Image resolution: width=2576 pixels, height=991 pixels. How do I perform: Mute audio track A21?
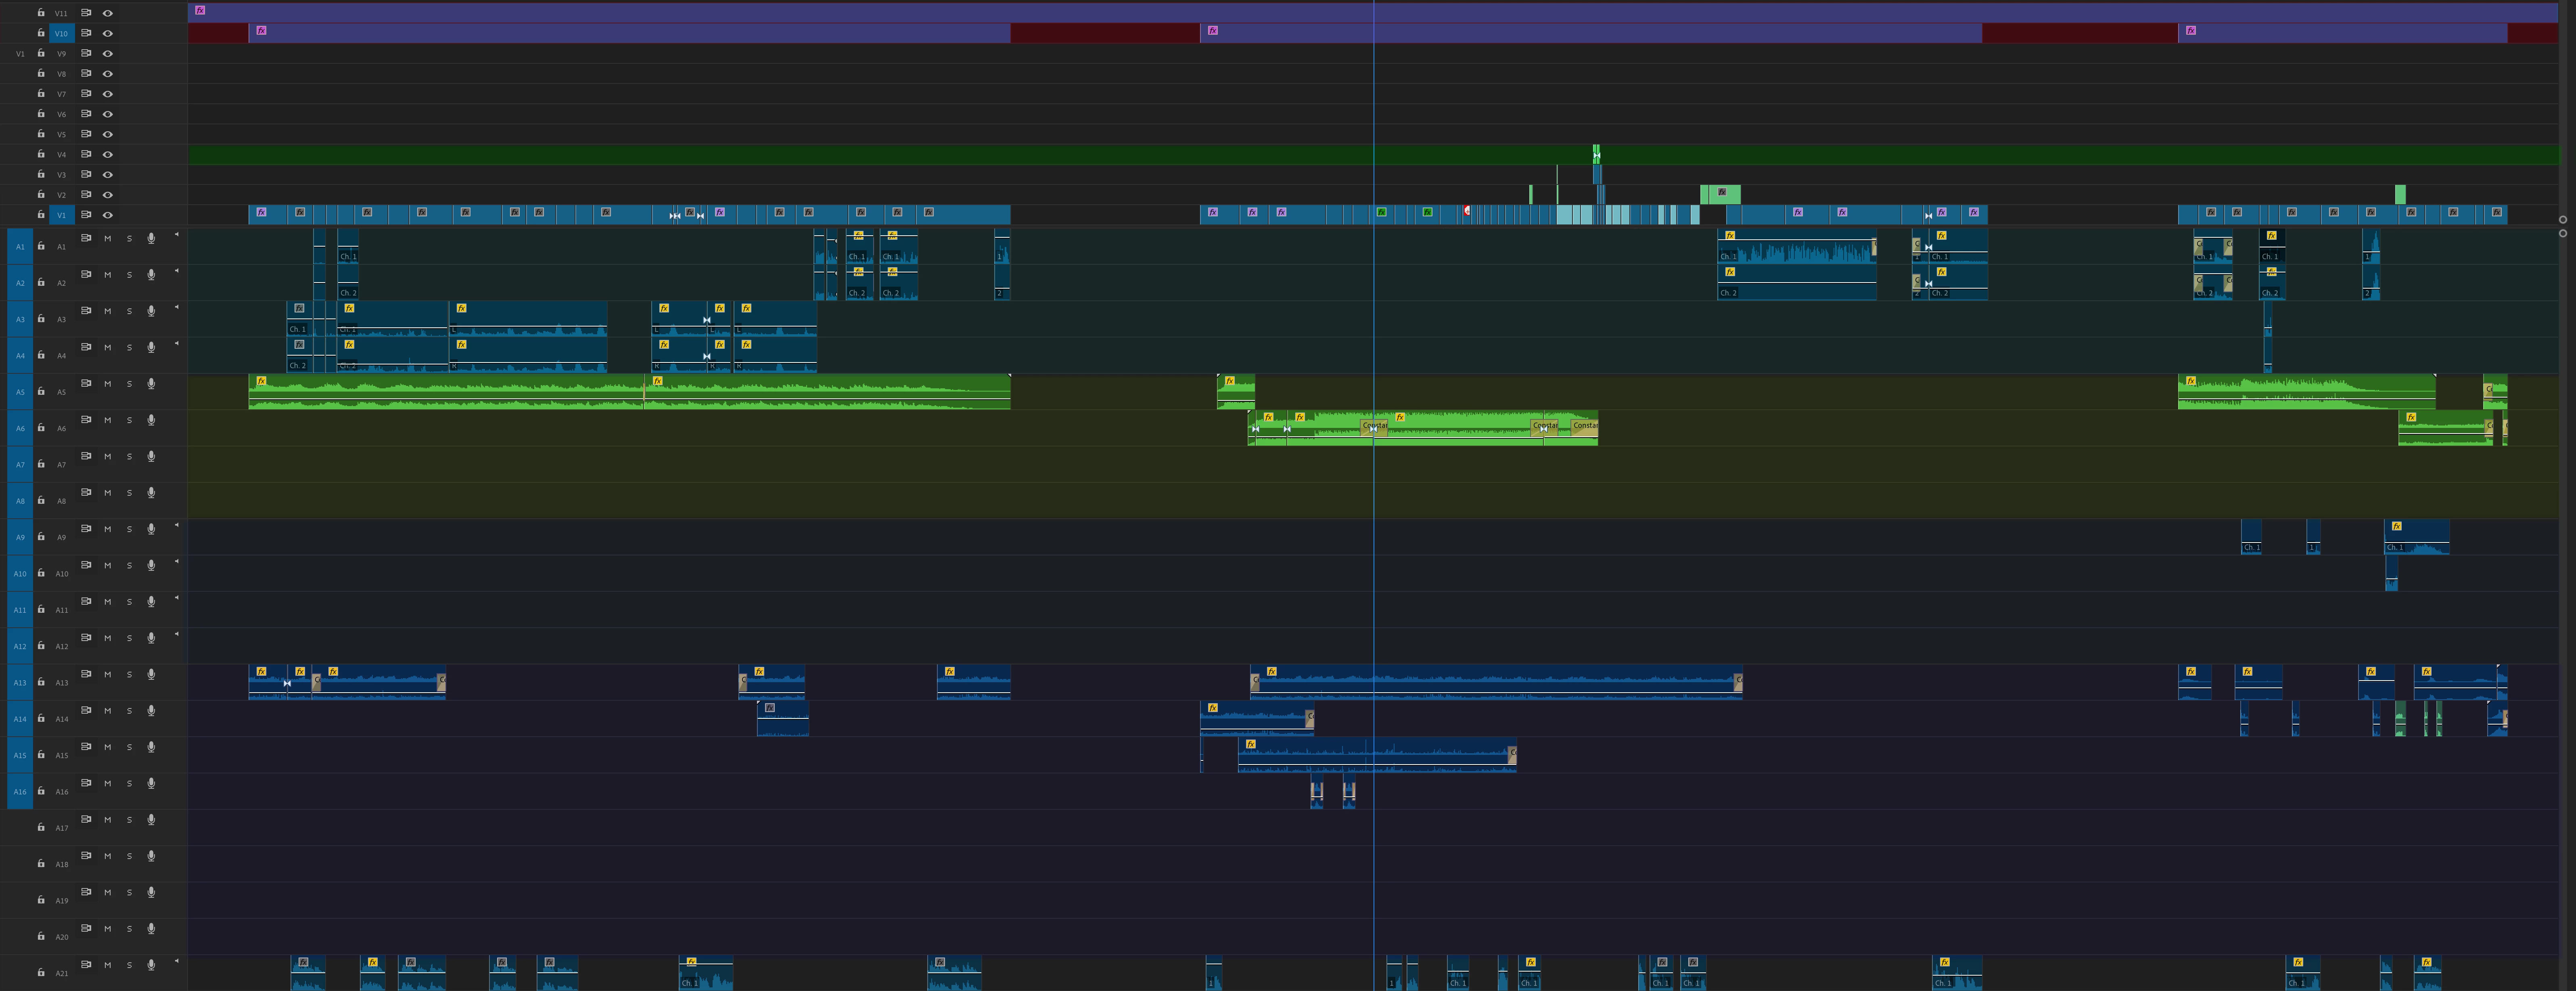pyautogui.click(x=108, y=965)
